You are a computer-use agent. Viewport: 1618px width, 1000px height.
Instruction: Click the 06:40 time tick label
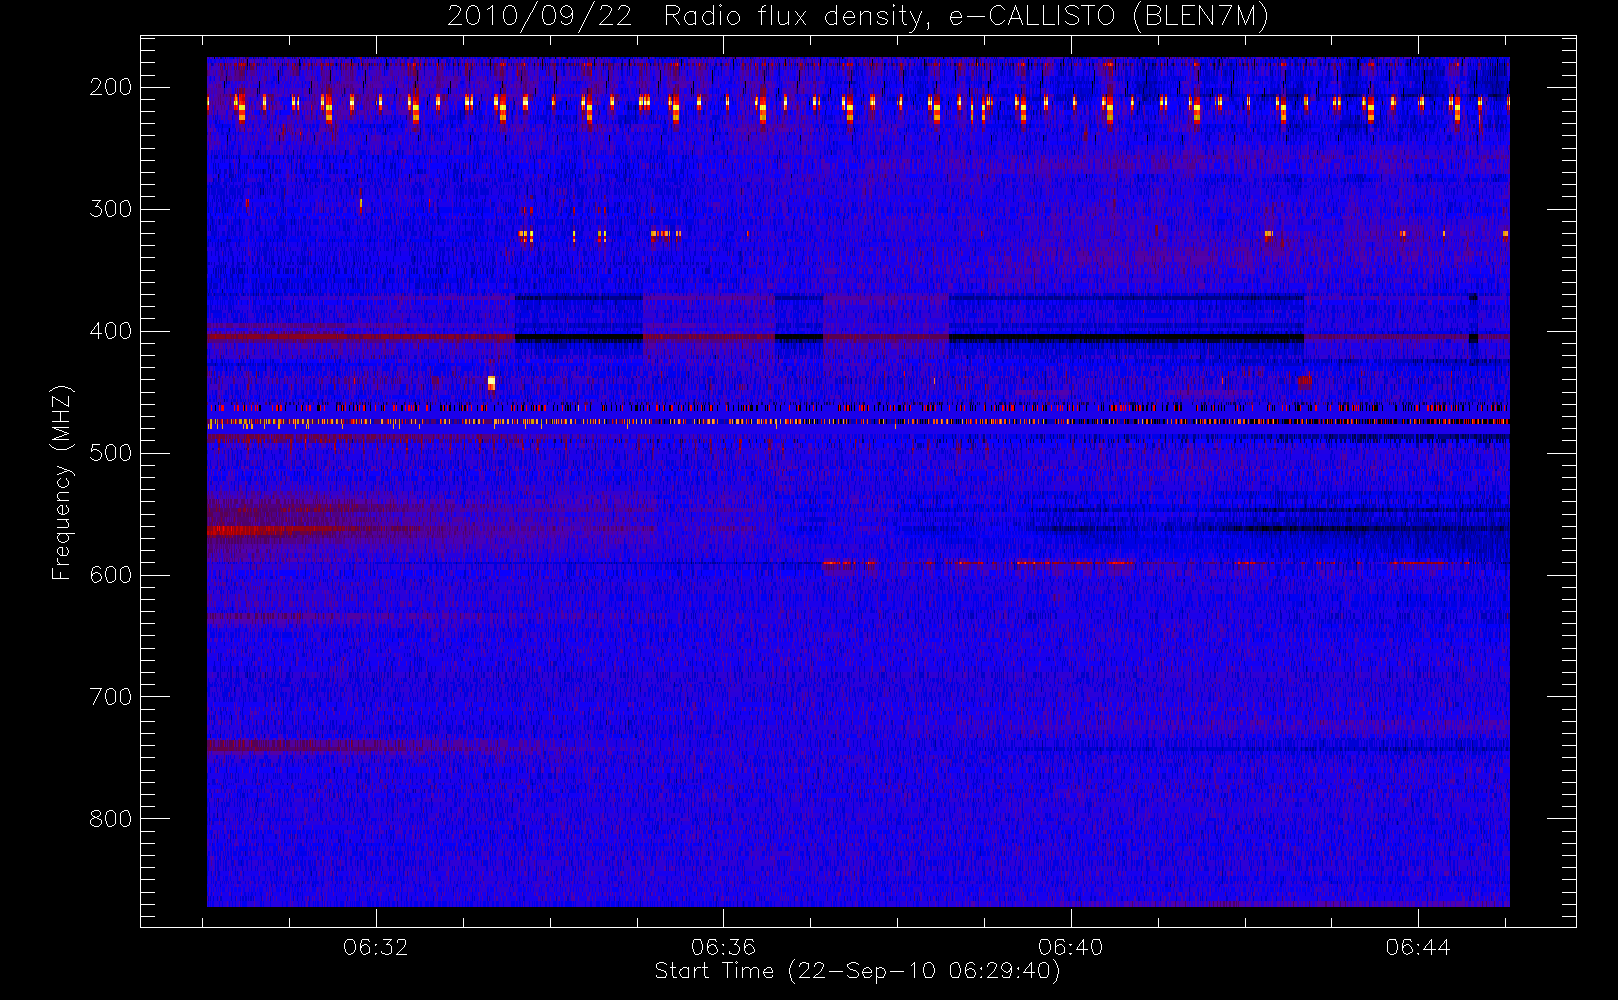pyautogui.click(x=1070, y=947)
